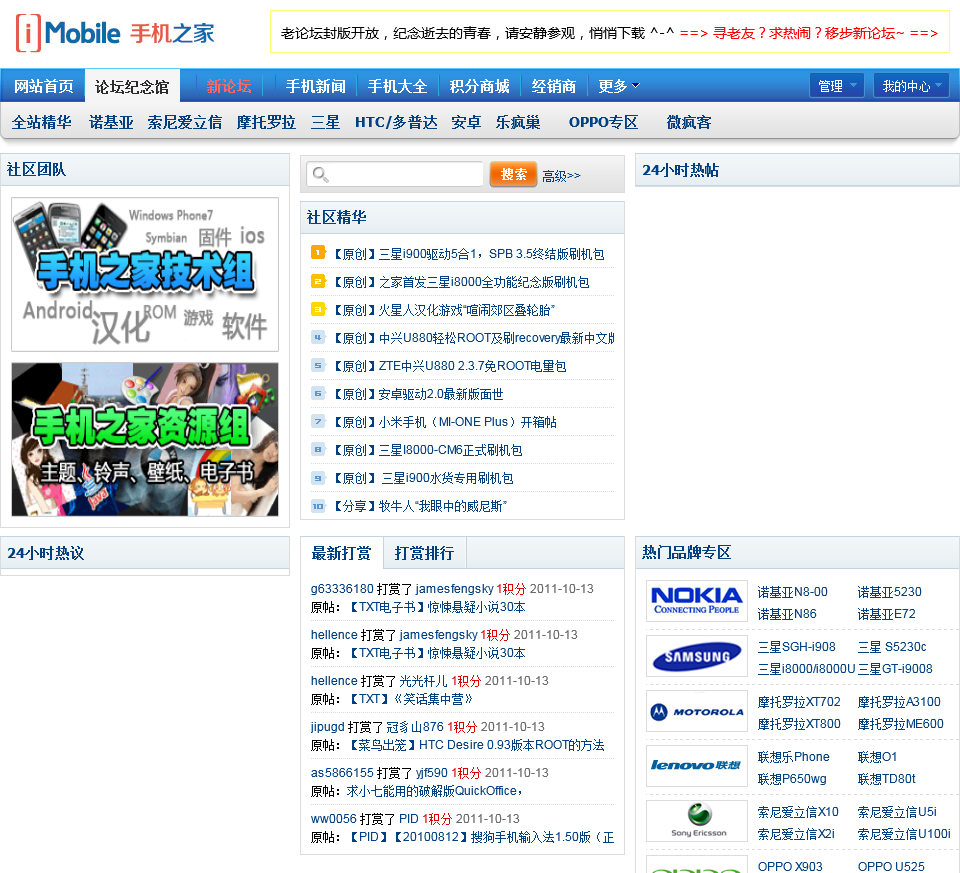Open the 手机之家技术组 banner image

coord(145,274)
